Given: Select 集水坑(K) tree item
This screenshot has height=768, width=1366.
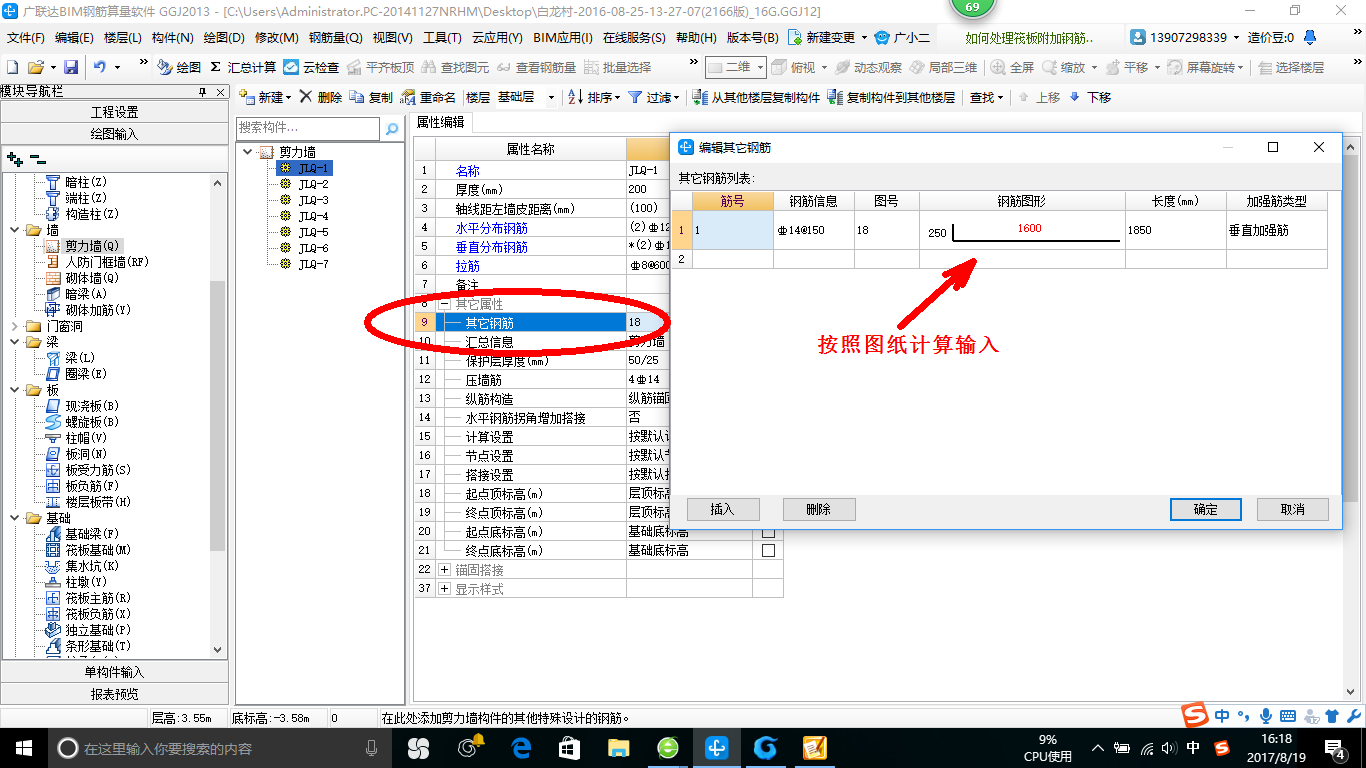Looking at the screenshot, I should (92, 566).
